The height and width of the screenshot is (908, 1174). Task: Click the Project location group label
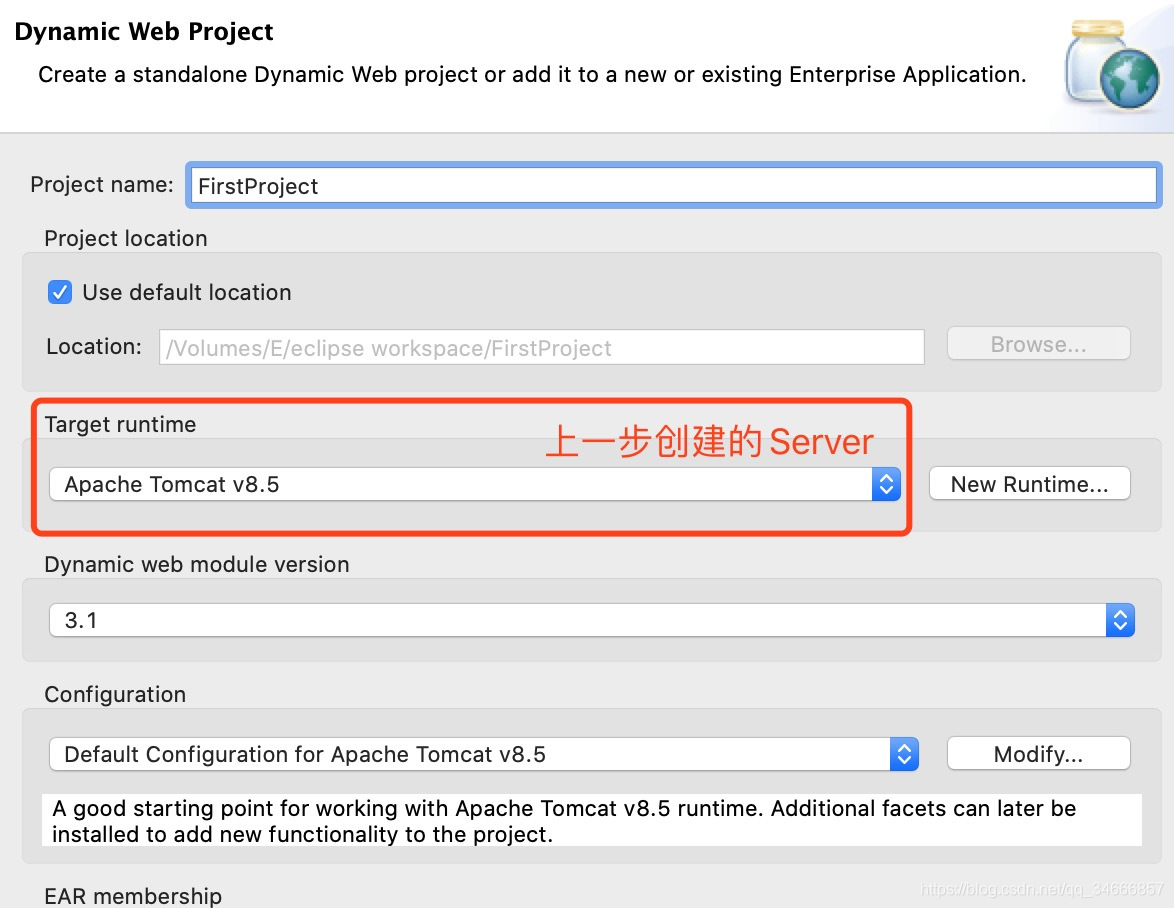(x=126, y=238)
